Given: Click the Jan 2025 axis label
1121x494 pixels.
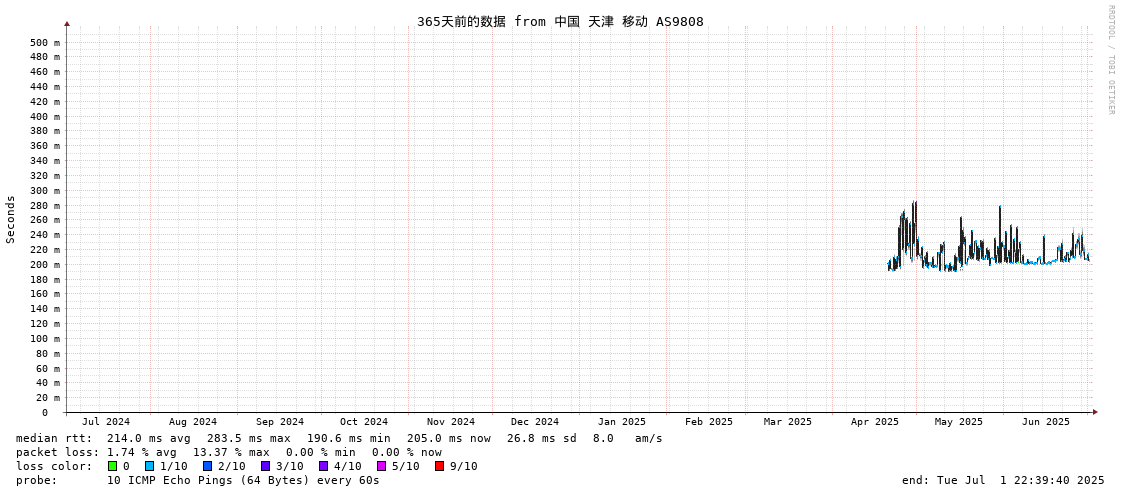Looking at the screenshot, I should [x=622, y=422].
